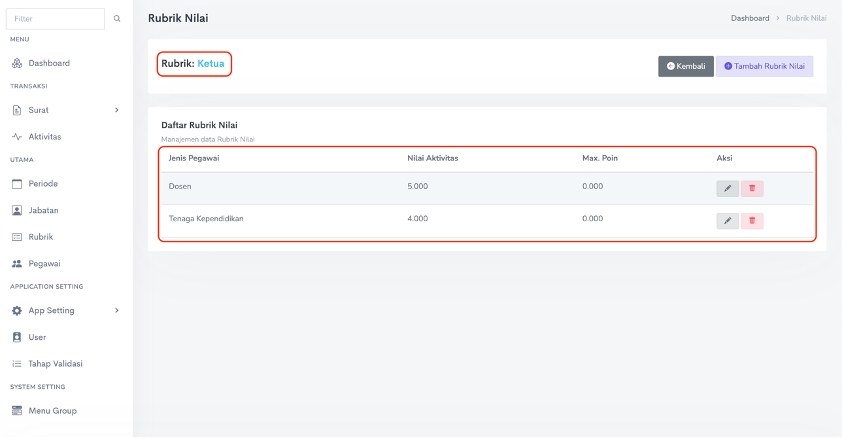Open the Jabatan sidebar entry
Screen dimensions: 842x438
click(x=42, y=210)
